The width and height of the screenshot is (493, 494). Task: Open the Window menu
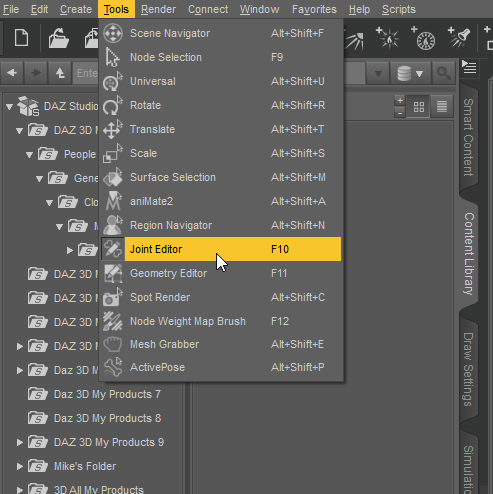click(x=259, y=9)
